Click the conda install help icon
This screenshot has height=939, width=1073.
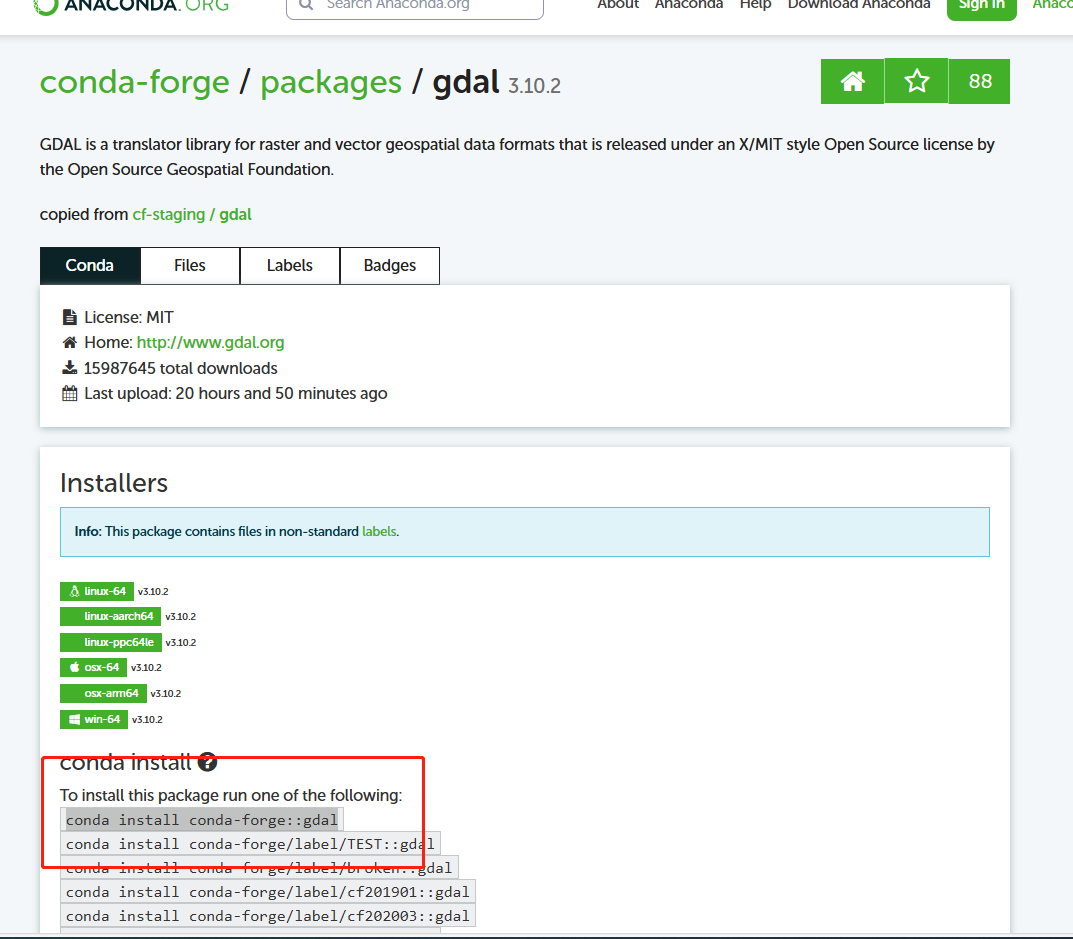pos(207,762)
